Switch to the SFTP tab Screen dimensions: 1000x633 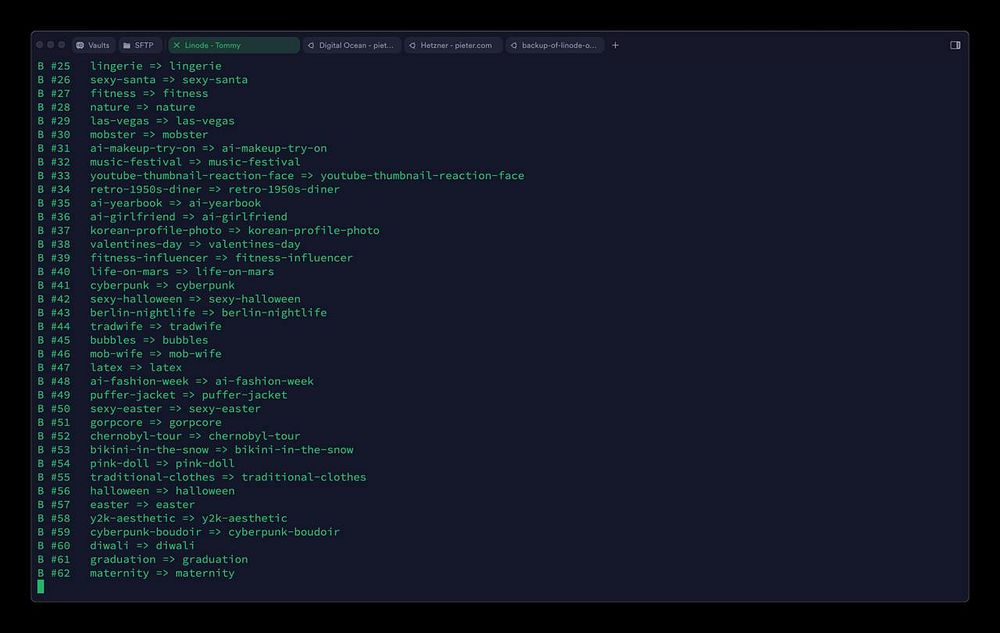pyautogui.click(x=139, y=45)
